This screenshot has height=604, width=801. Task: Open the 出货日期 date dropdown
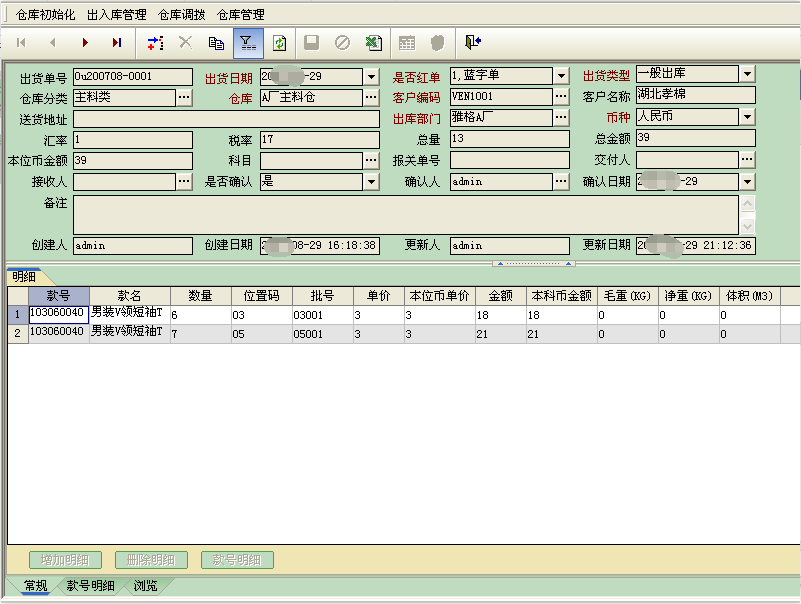[372, 76]
